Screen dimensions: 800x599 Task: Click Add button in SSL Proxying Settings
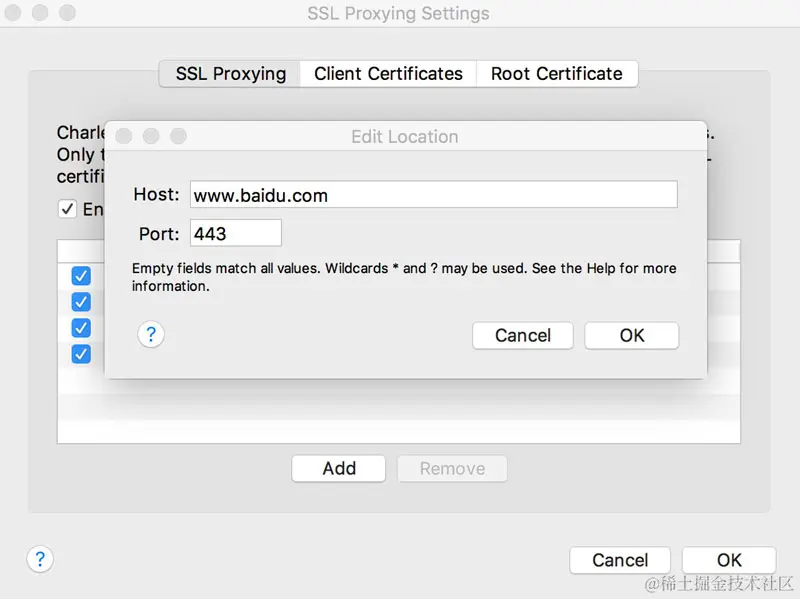(x=339, y=468)
